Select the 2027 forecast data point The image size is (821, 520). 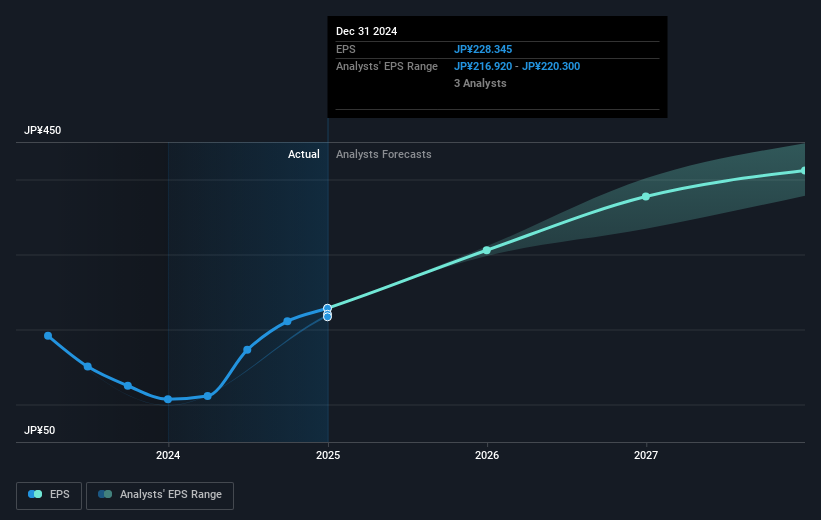pos(646,196)
